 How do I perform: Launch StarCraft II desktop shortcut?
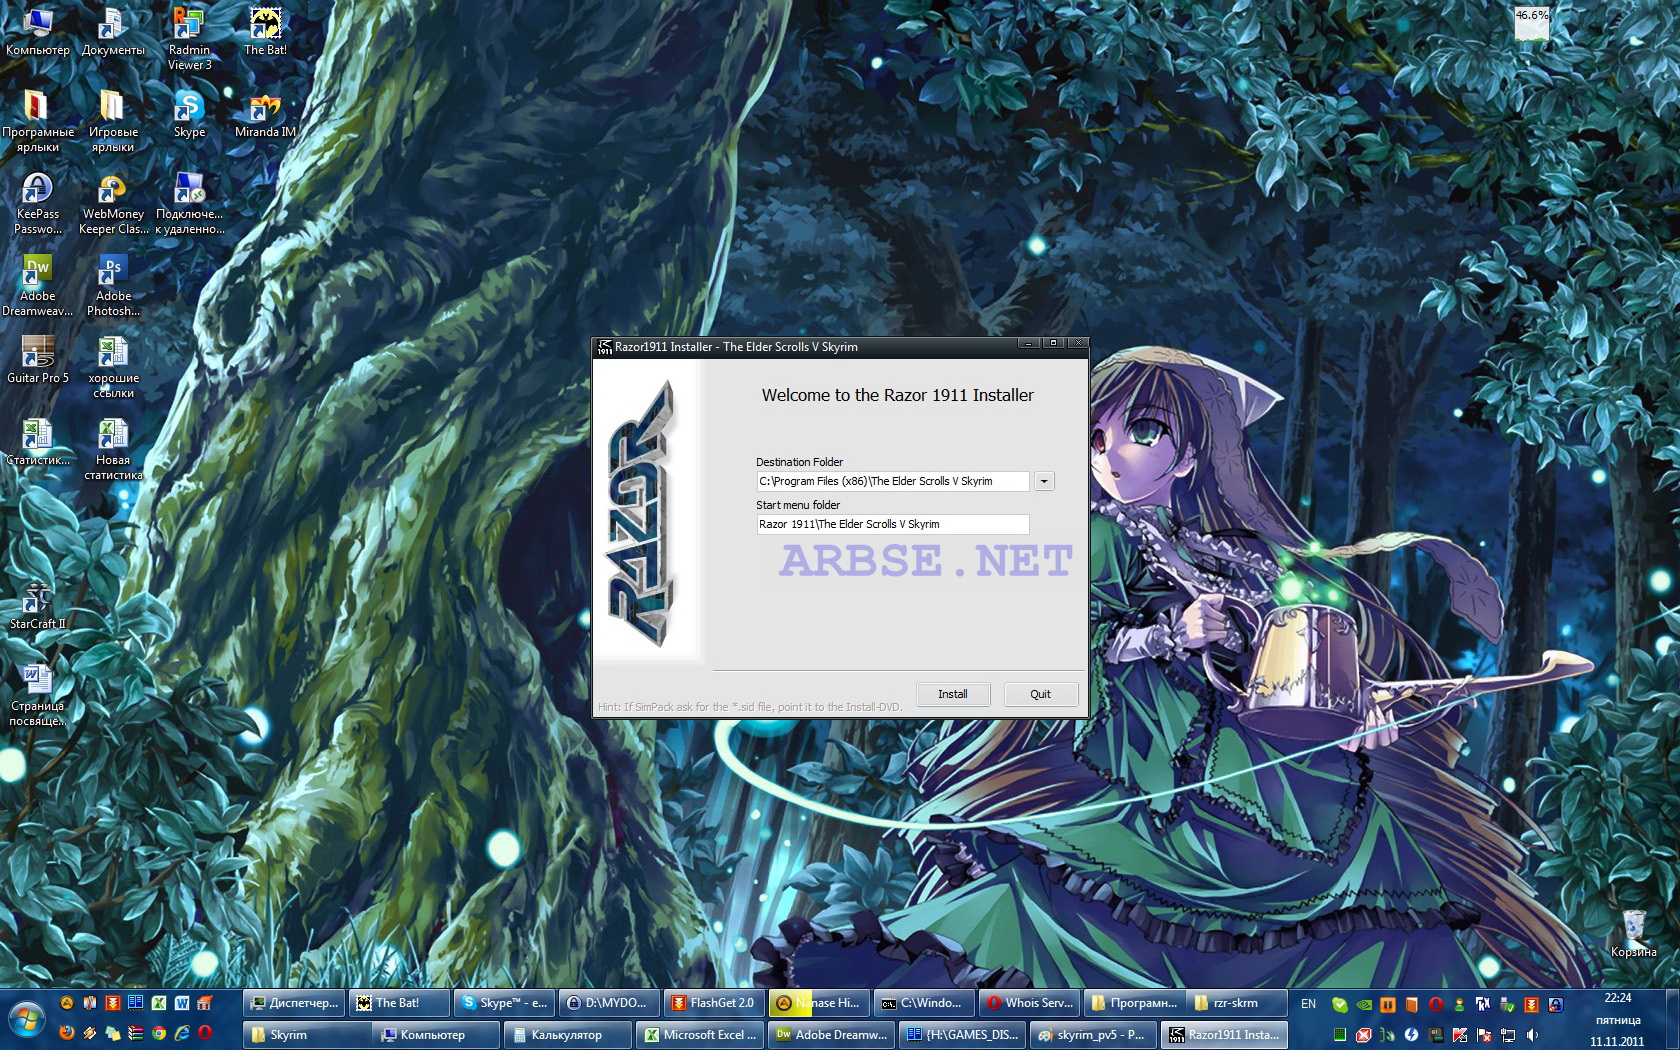(38, 606)
